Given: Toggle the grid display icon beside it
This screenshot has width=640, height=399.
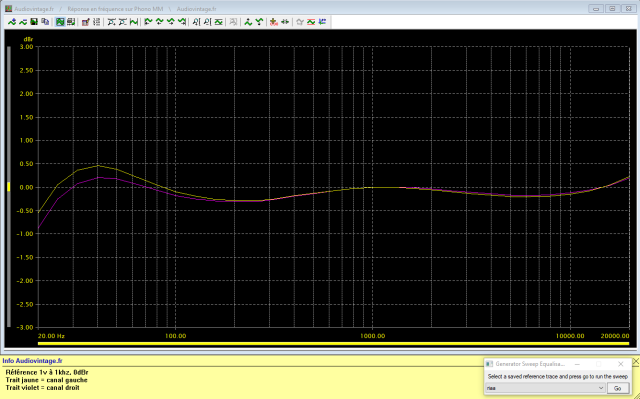Looking at the screenshot, I should (x=71, y=22).
